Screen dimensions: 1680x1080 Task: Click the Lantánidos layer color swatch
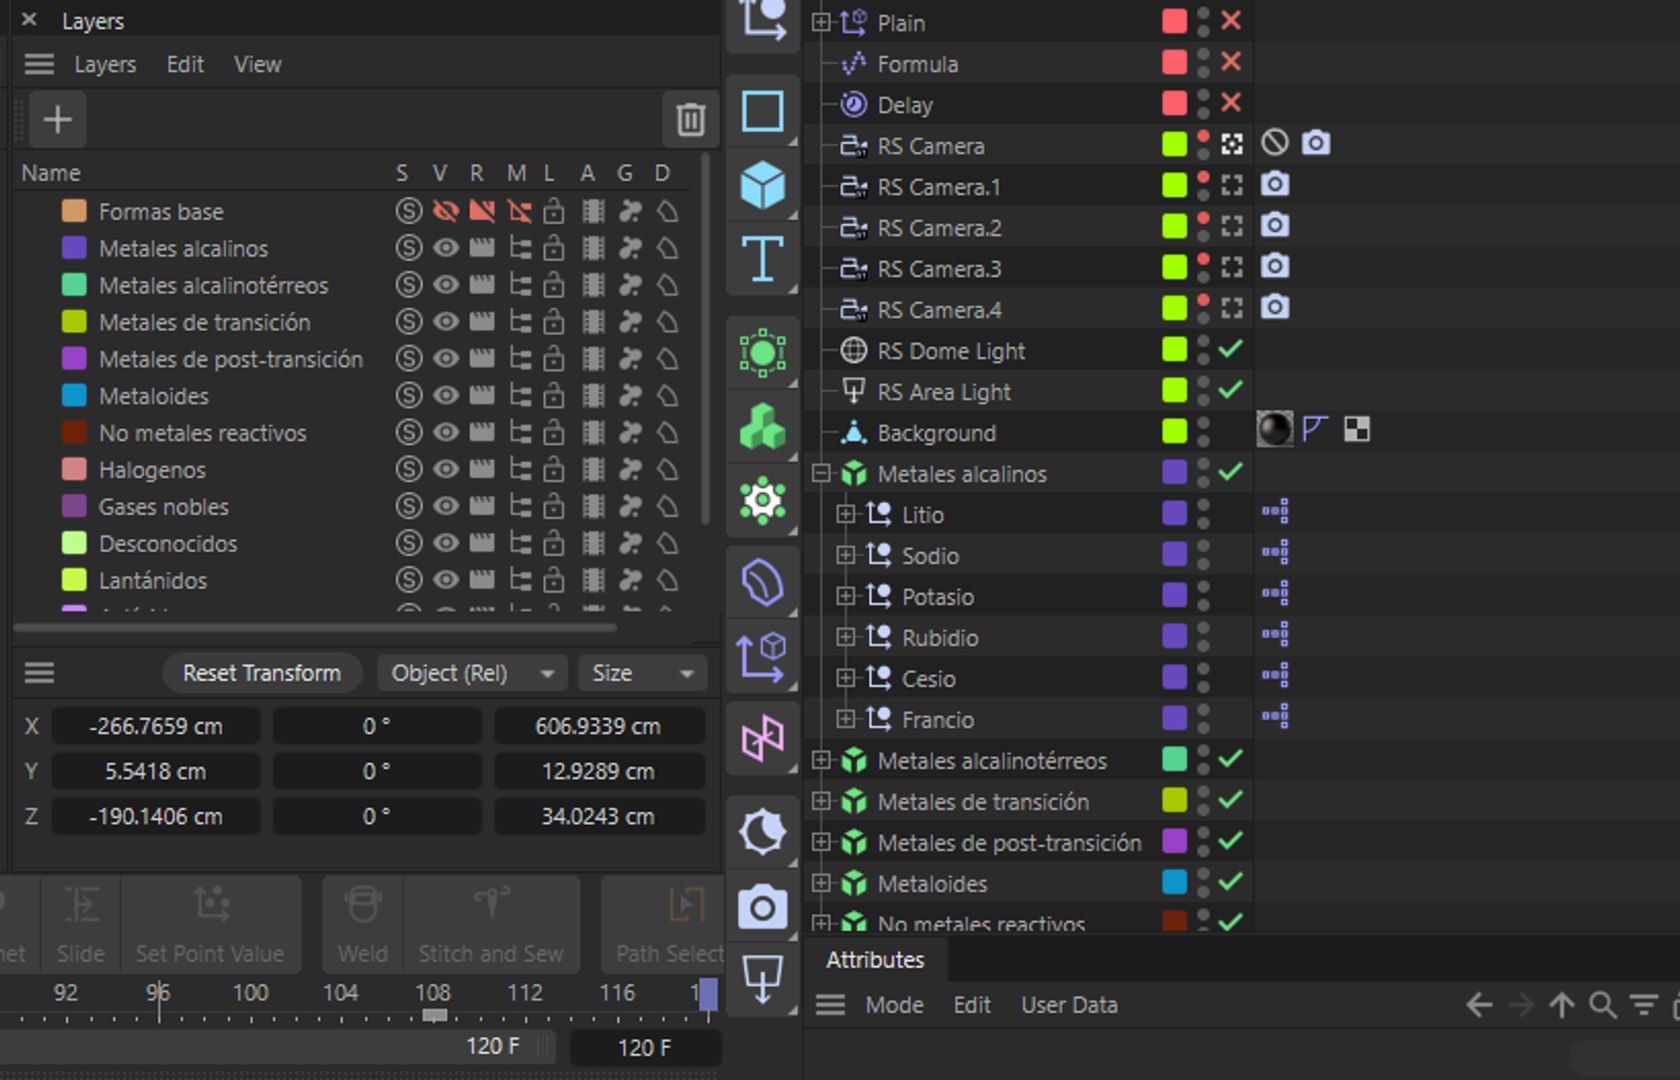click(x=74, y=580)
